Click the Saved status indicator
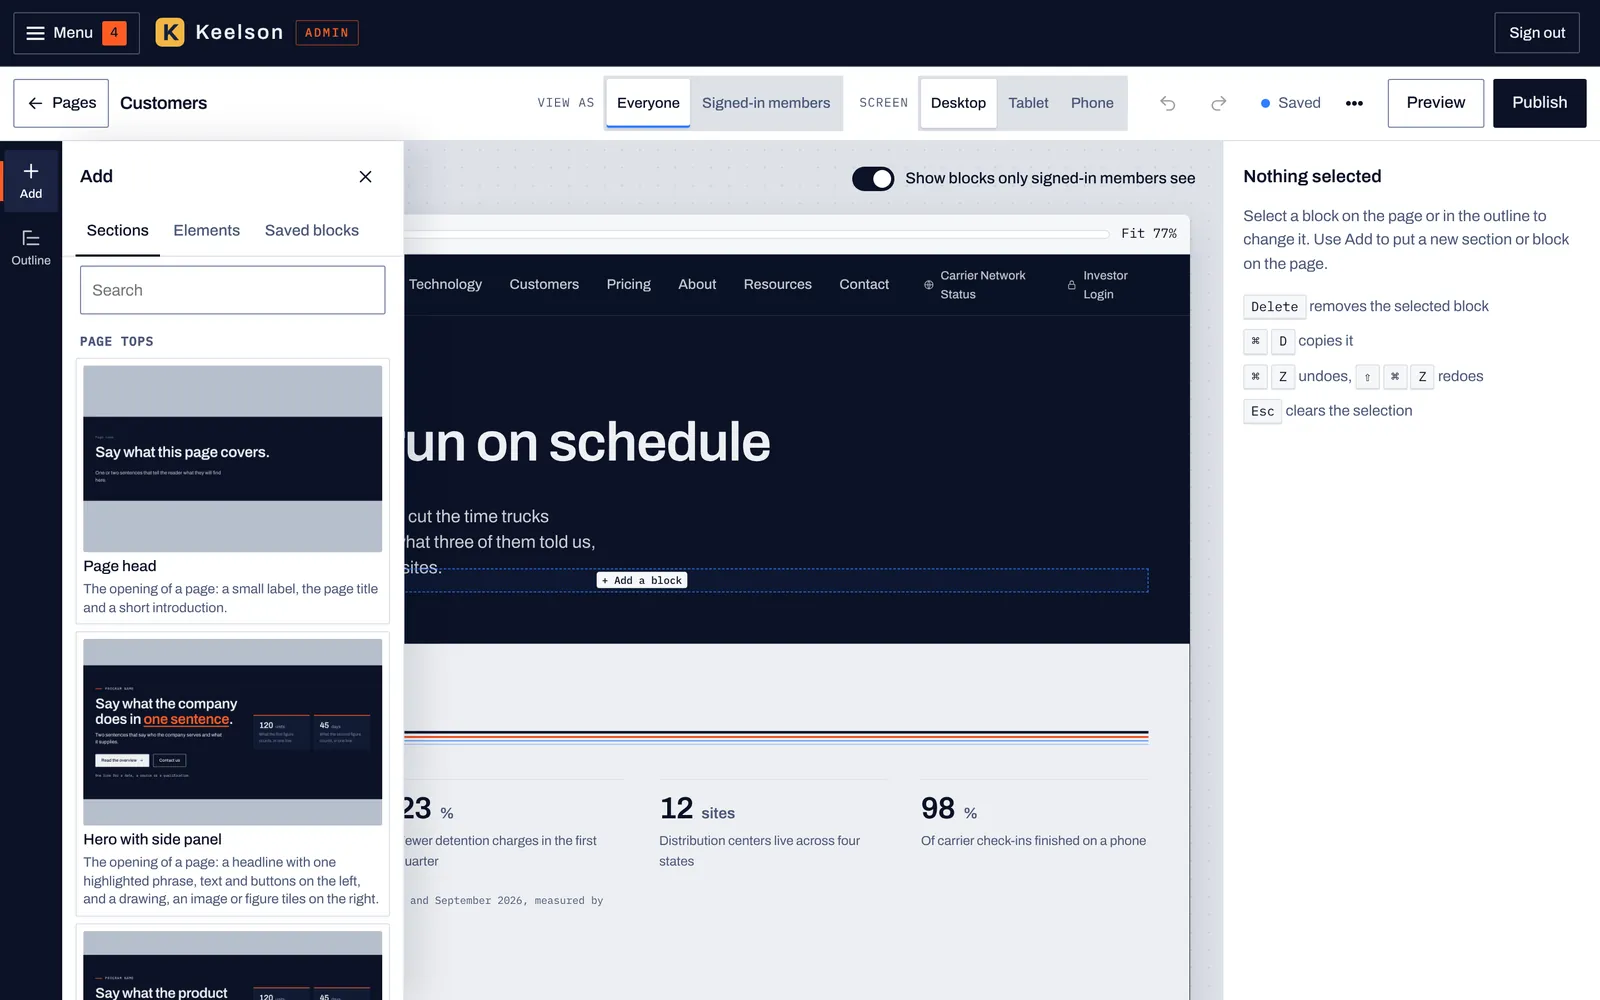The image size is (1600, 1000). [x=1291, y=103]
